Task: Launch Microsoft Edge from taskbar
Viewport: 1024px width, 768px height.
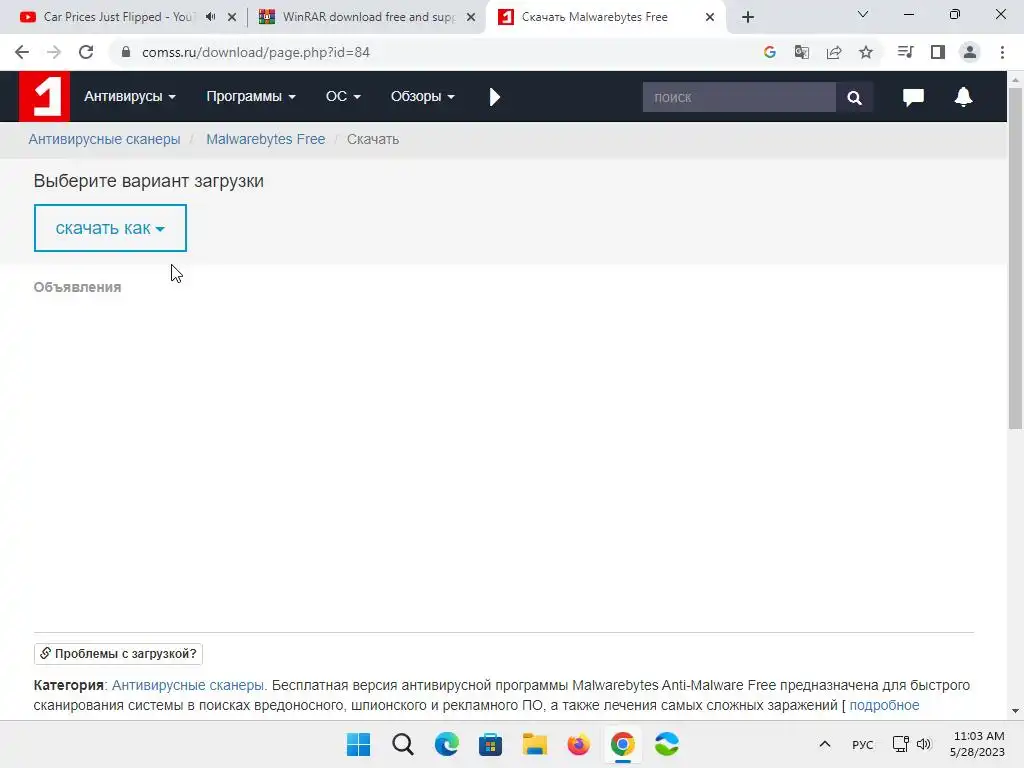Action: pyautogui.click(x=447, y=744)
